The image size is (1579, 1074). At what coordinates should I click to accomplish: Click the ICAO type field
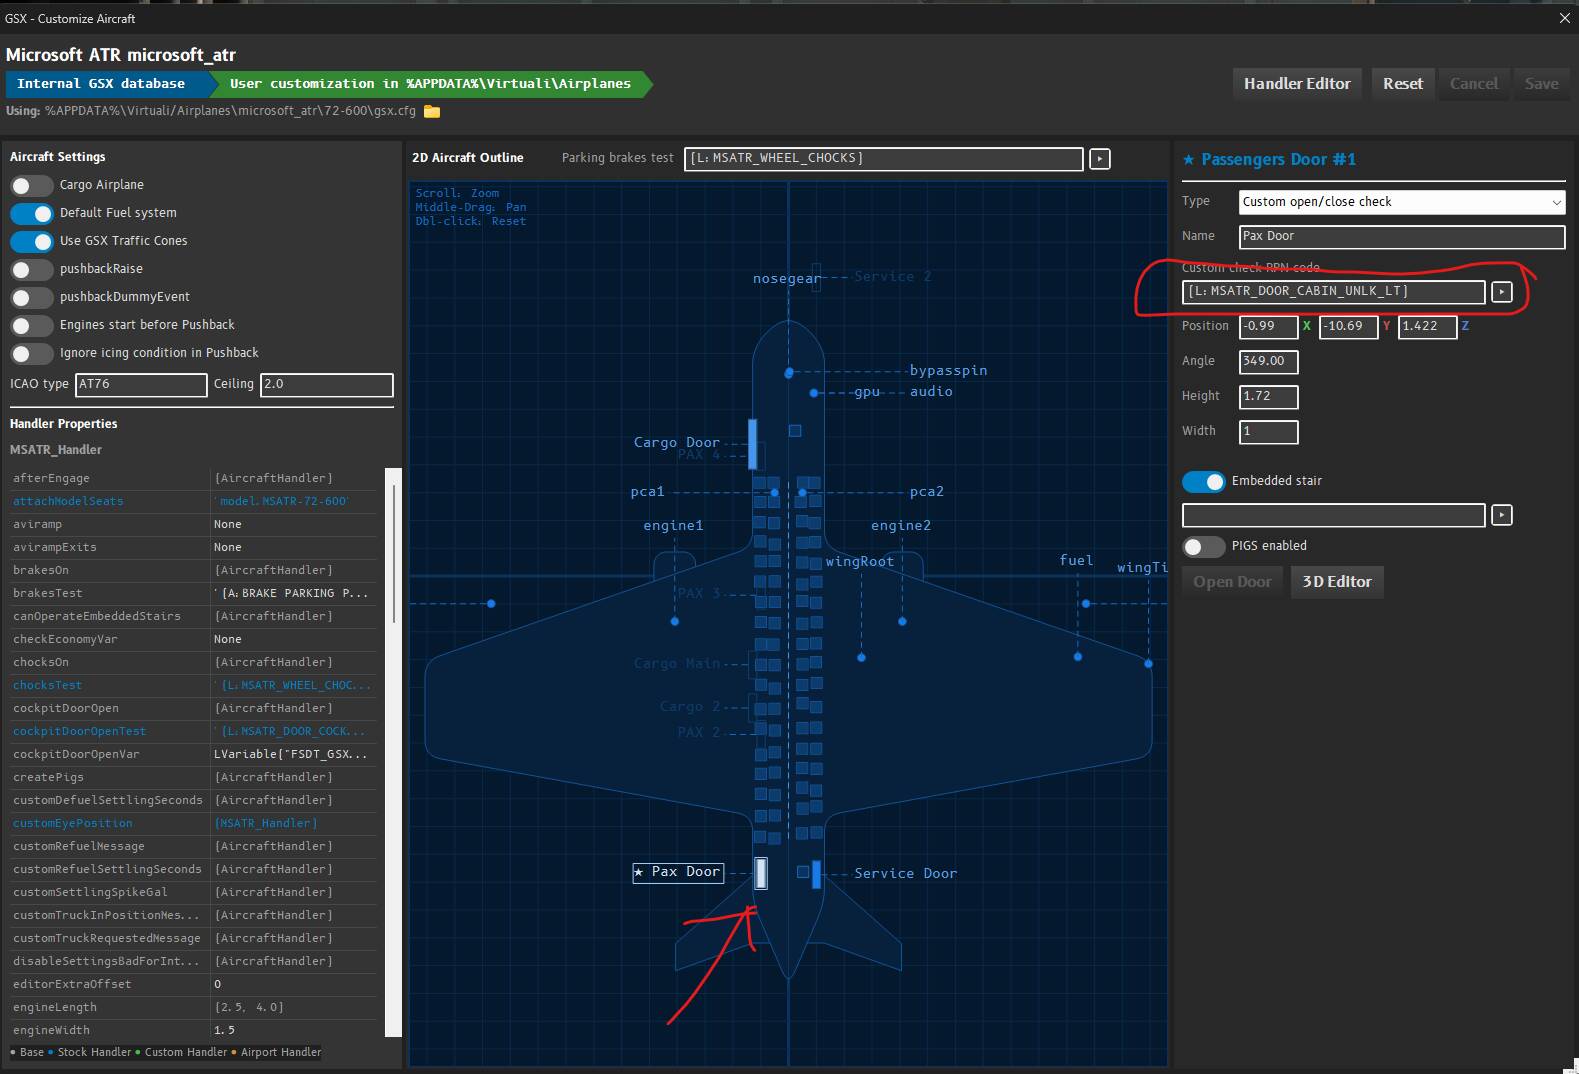tap(141, 385)
